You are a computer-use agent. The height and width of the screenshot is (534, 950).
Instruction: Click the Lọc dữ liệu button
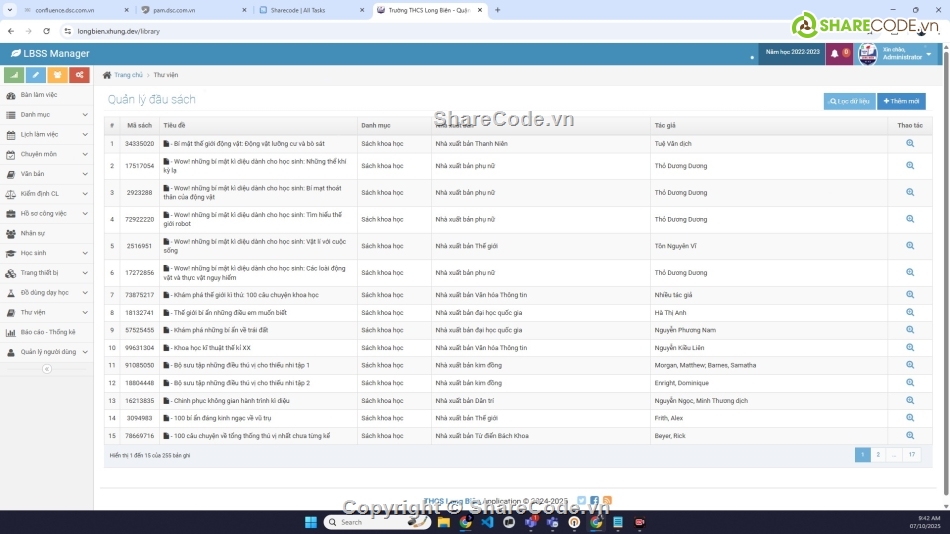point(849,101)
